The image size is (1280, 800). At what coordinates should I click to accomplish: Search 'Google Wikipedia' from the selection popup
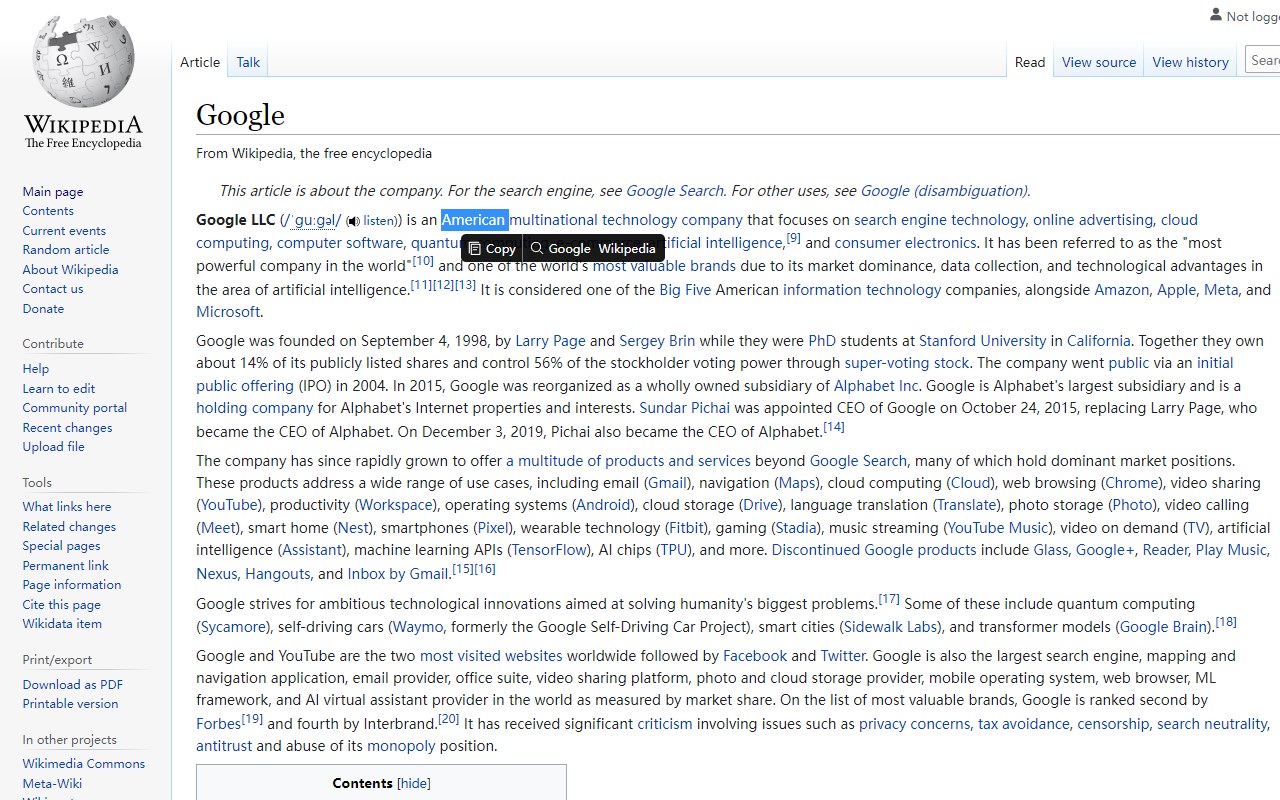coord(593,248)
